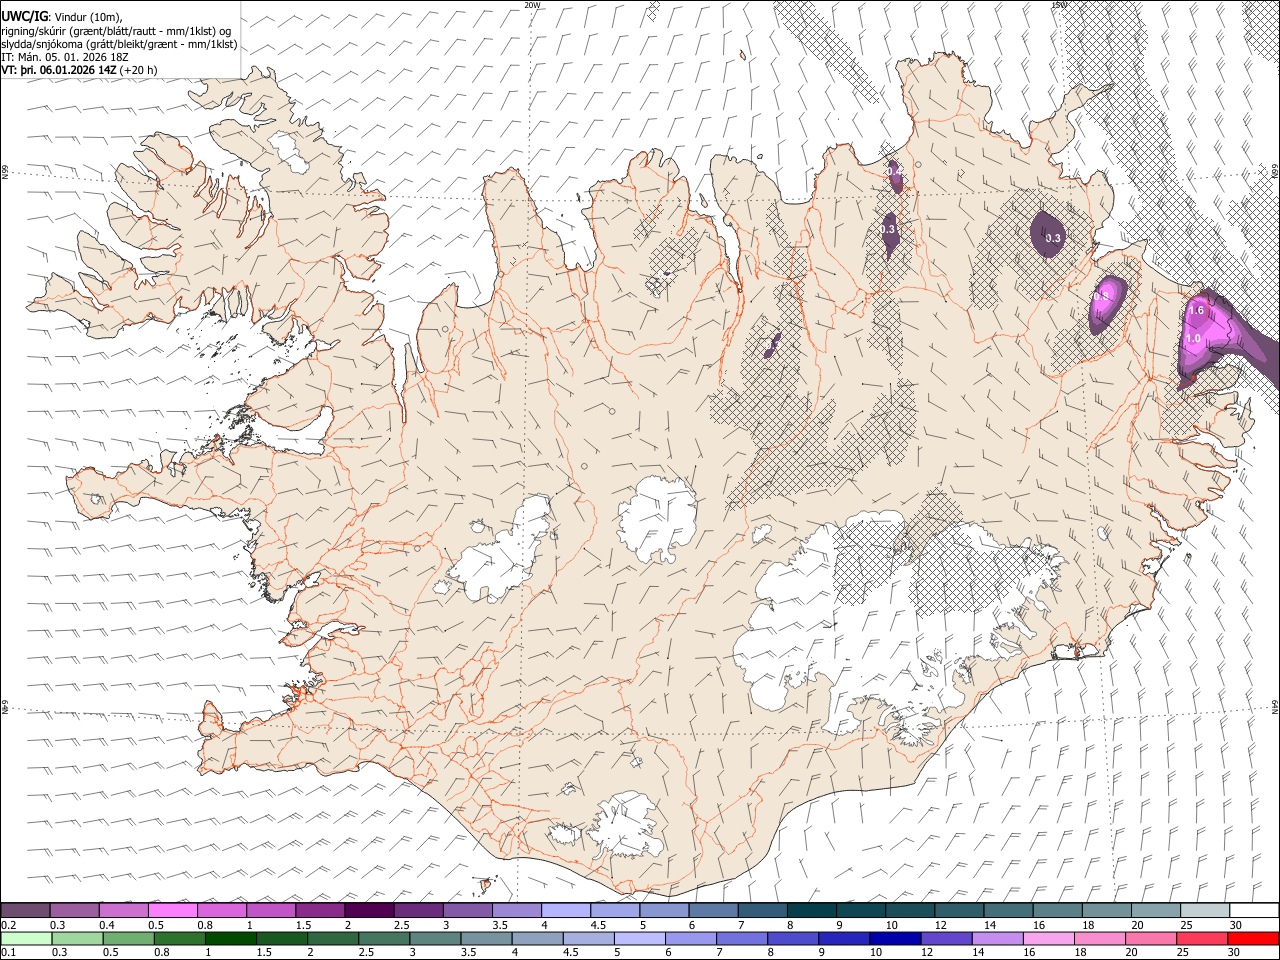Click the light pink swatch at rain scale 16
The height and width of the screenshot is (960, 1280).
click(1048, 938)
